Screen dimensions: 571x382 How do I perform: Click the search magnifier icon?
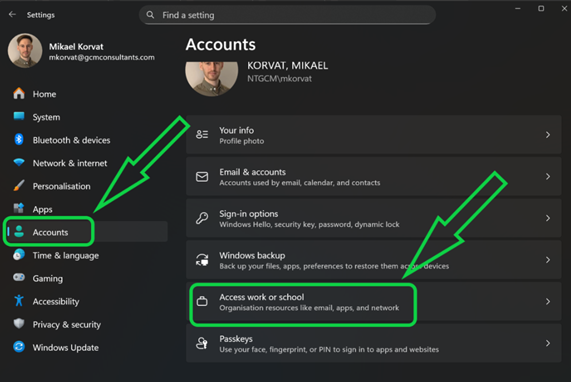[150, 15]
